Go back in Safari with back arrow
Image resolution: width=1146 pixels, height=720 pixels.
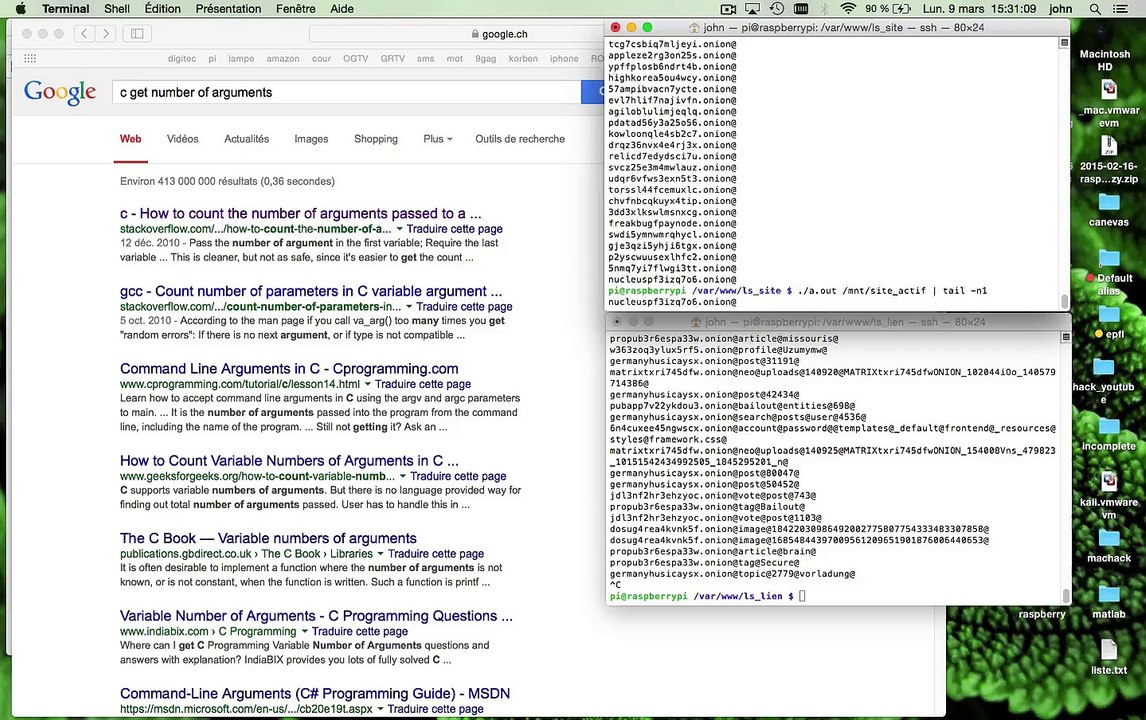(x=85, y=34)
